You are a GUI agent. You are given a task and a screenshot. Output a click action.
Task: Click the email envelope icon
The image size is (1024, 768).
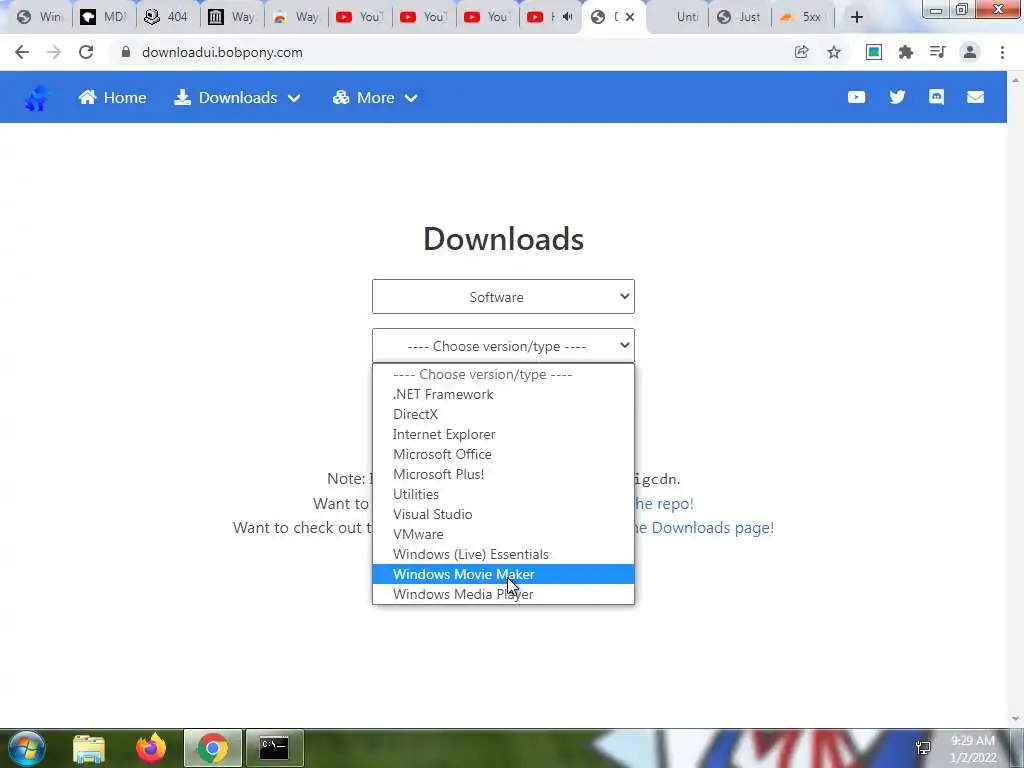click(976, 97)
